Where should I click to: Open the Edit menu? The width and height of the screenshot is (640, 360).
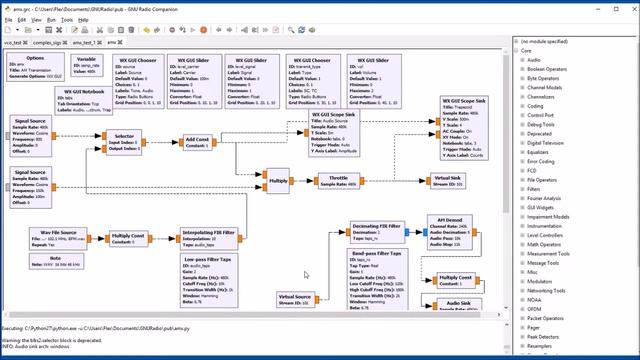click(22, 20)
